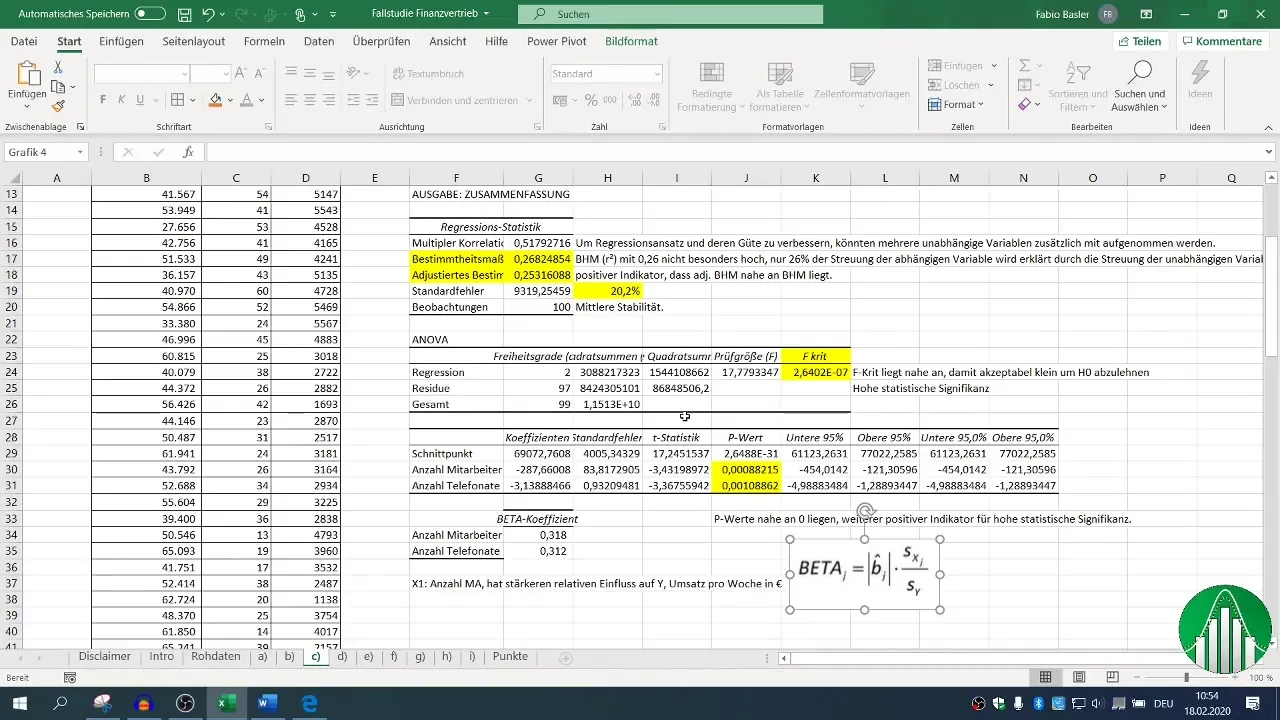Toggle Textumbruch wrap text
1280x720 pixels.
click(428, 74)
